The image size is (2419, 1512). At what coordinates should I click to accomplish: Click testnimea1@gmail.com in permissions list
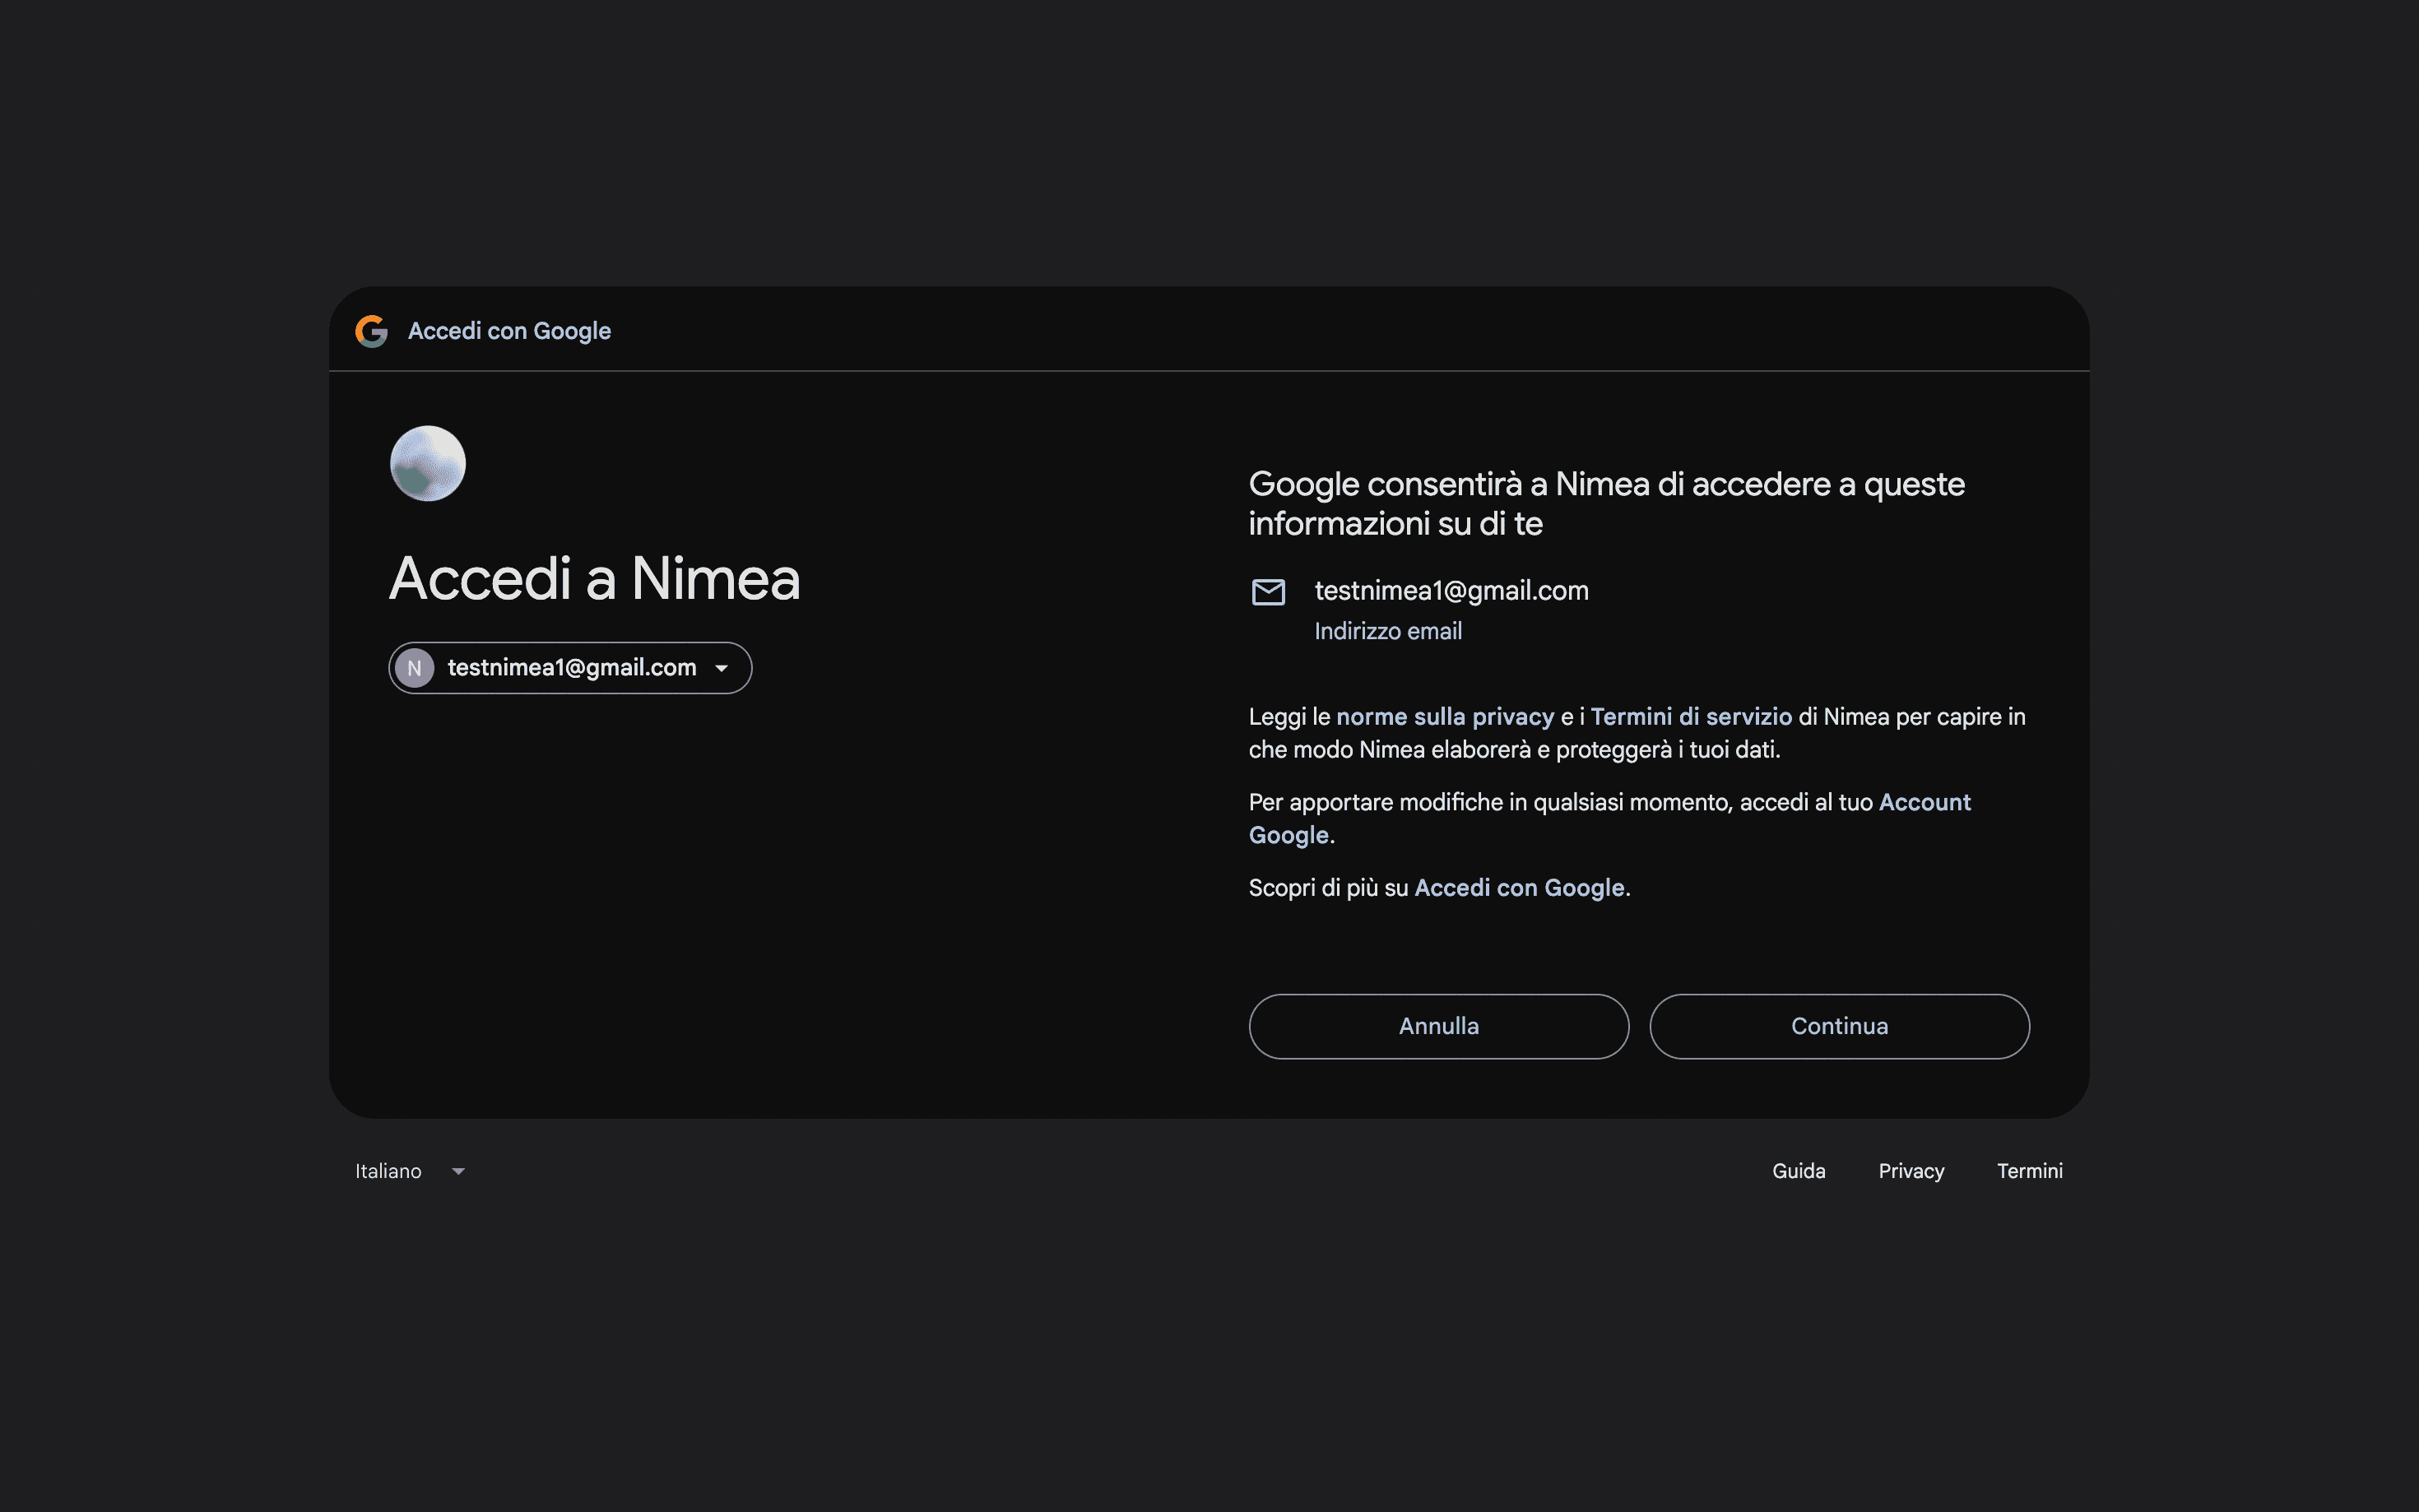[x=1451, y=591]
